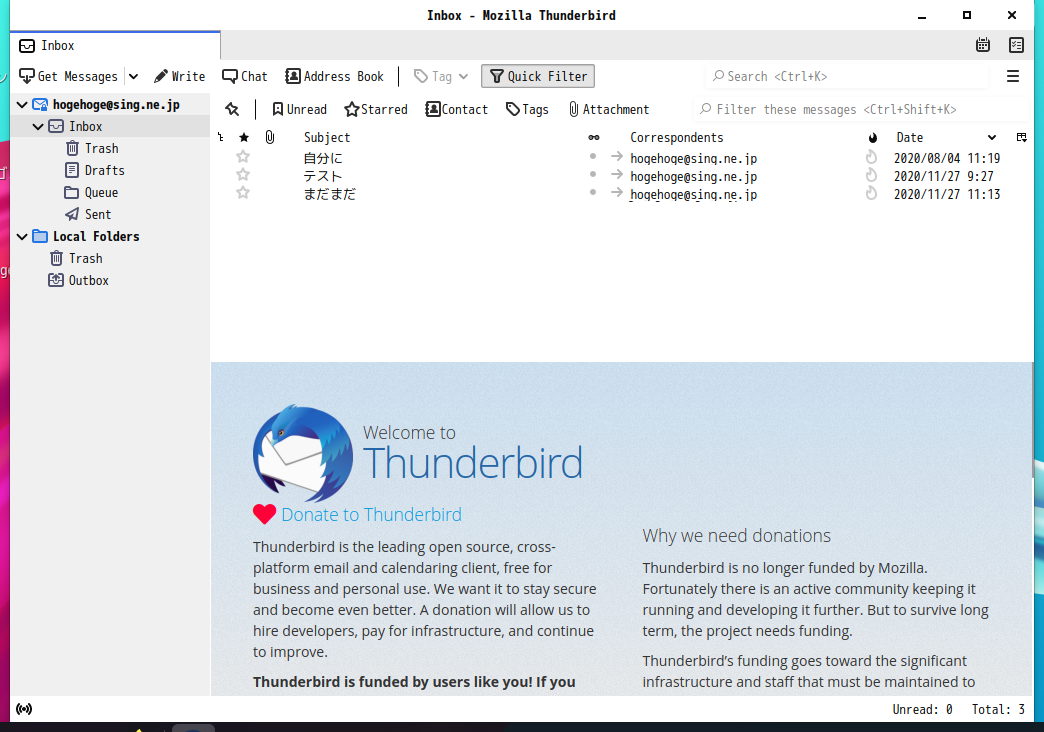Open the Queue folder

pyautogui.click(x=101, y=192)
